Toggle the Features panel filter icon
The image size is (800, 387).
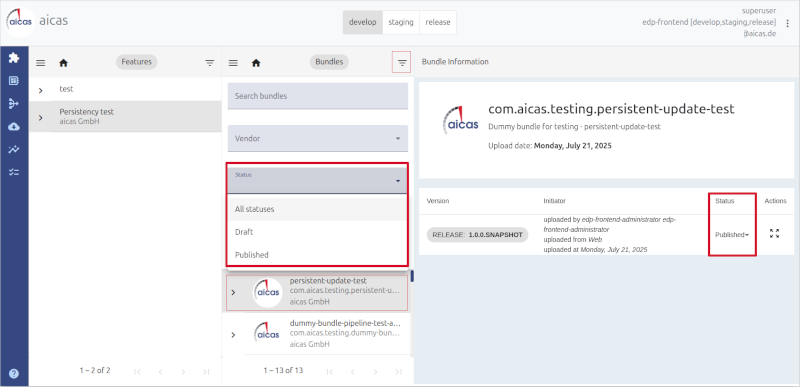[x=210, y=63]
